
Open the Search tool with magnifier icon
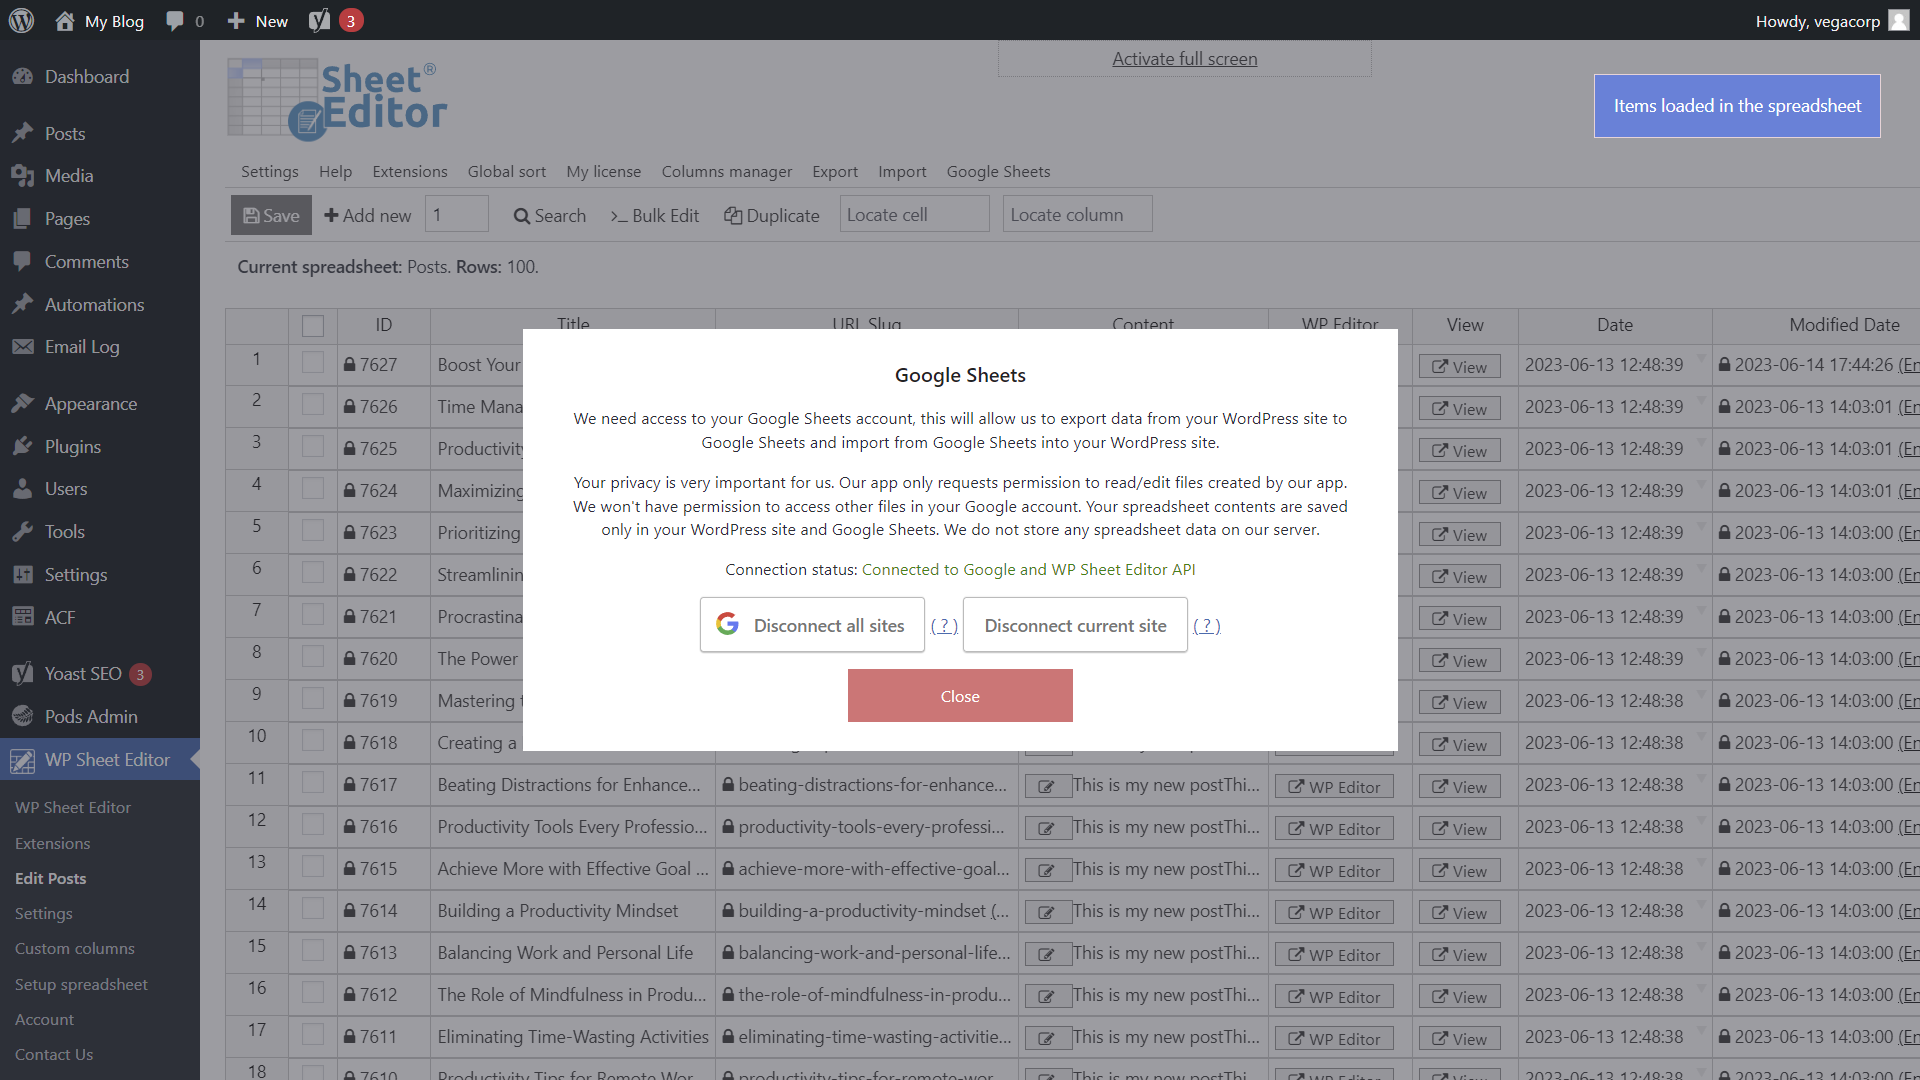pos(520,215)
